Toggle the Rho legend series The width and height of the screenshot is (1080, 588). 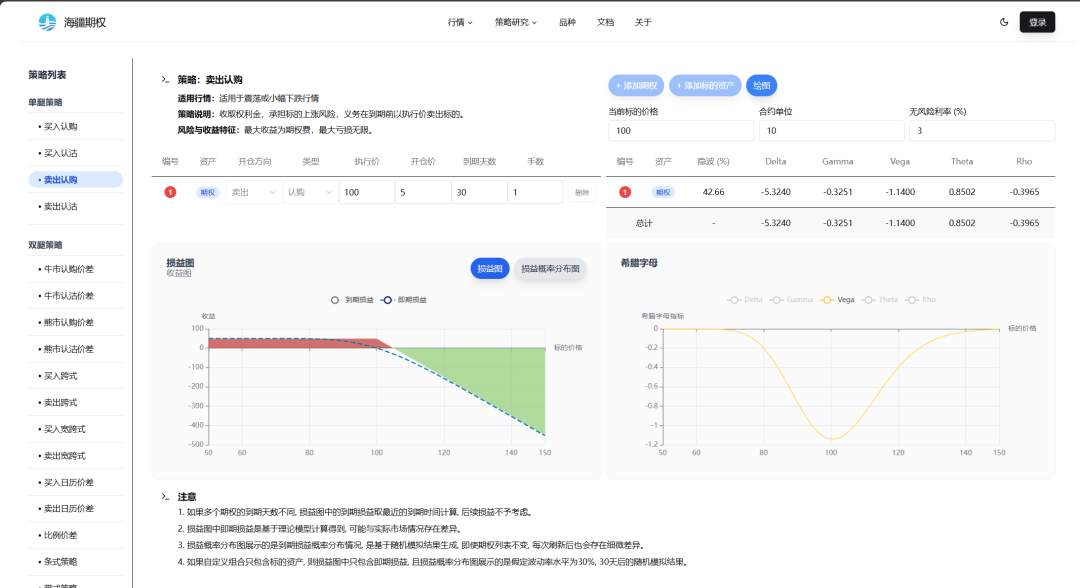tap(921, 299)
